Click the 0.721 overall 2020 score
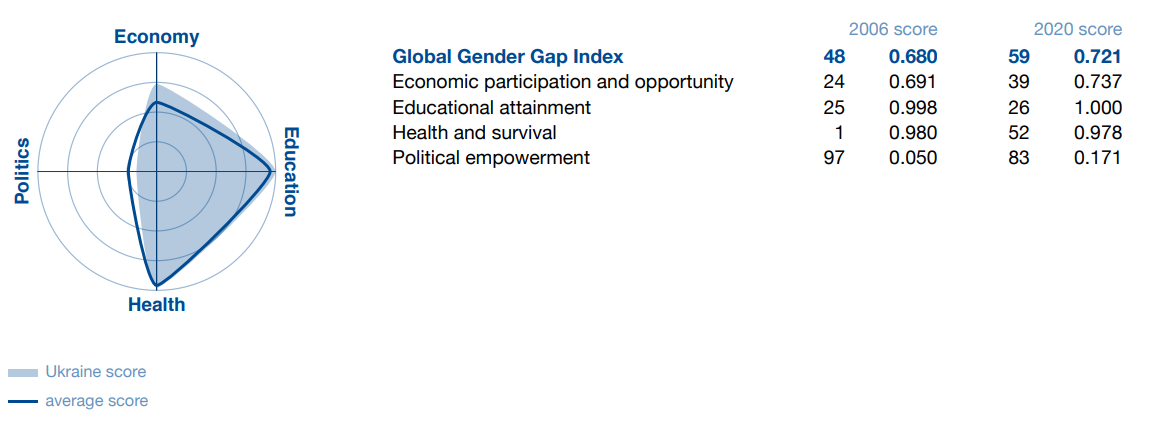 1098,57
